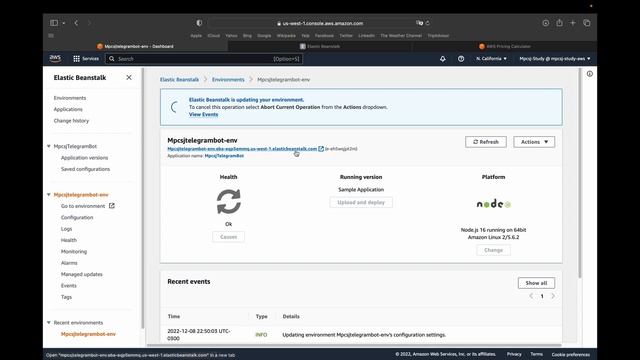
Task: Close the Elastic Beanstalk side panel
Action: pos(129,77)
